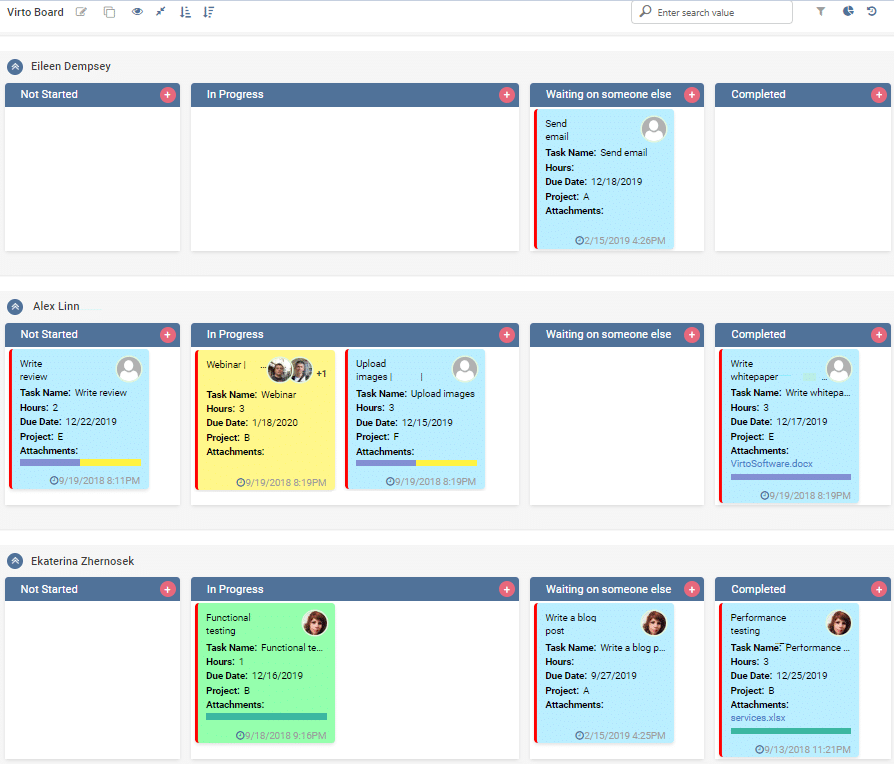Click Ekaterina's Waiting on someone else header
Image resolution: width=894 pixels, height=764 pixels.
(617, 589)
